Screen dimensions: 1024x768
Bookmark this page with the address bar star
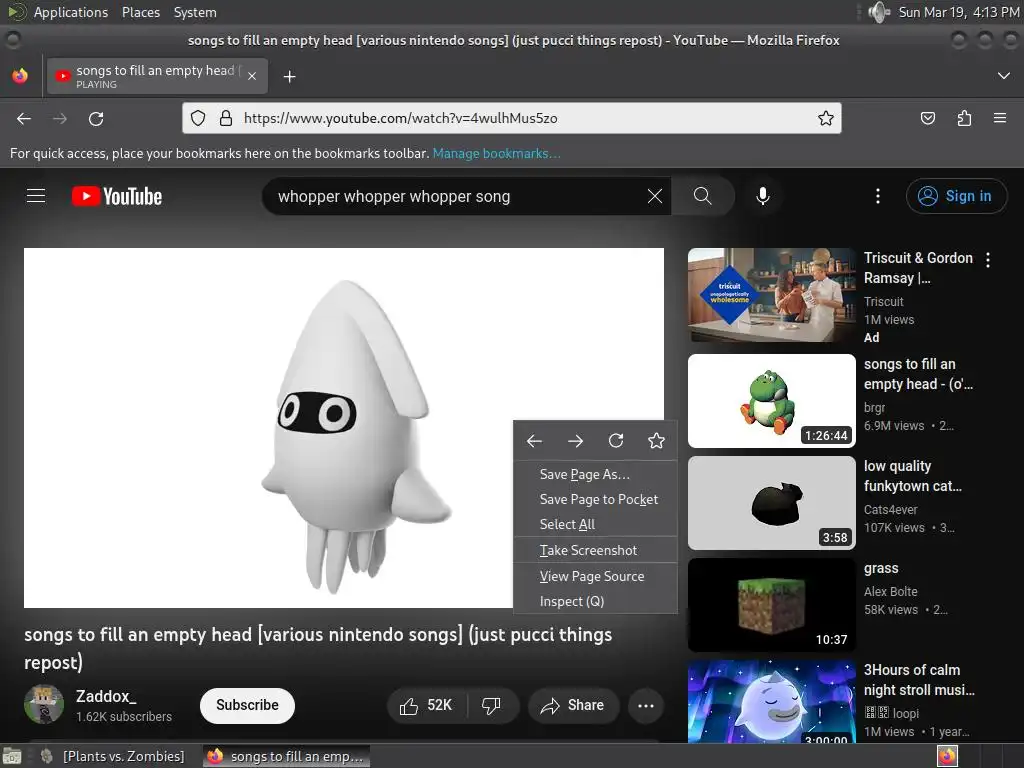[x=825, y=118]
